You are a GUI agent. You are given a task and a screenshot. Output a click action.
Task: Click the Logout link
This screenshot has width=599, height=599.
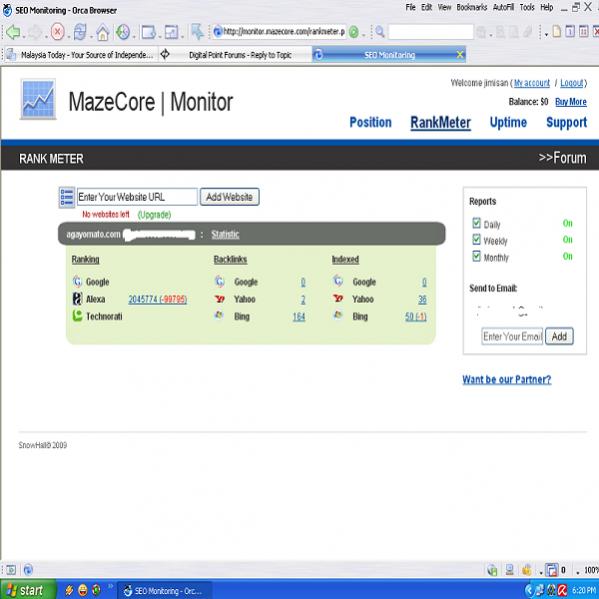pos(572,83)
